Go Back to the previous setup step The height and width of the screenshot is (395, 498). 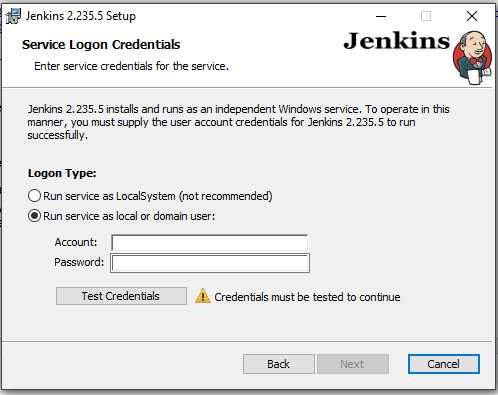click(x=279, y=364)
